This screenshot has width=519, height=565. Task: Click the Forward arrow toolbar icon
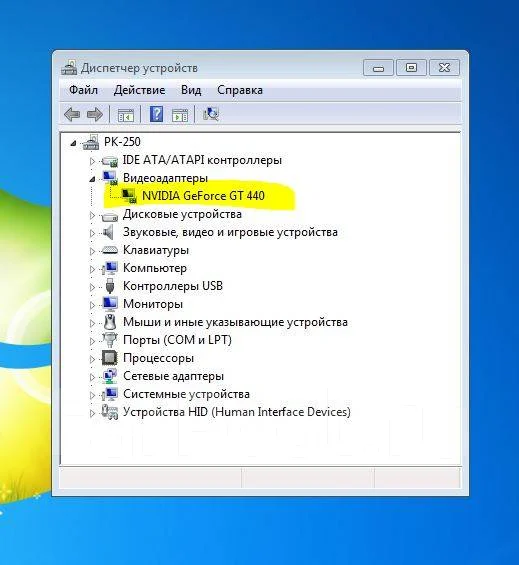pyautogui.click(x=95, y=115)
